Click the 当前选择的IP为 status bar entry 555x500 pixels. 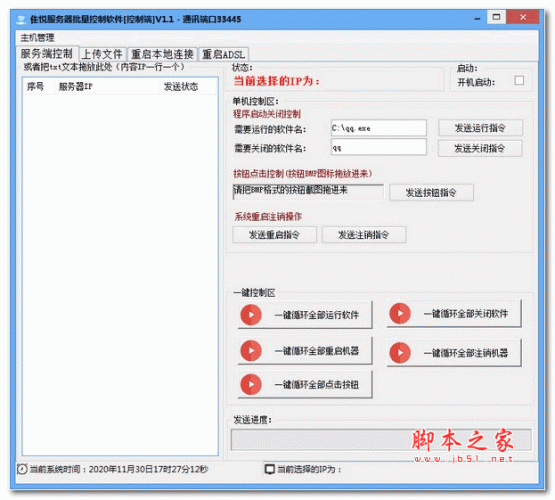309,469
